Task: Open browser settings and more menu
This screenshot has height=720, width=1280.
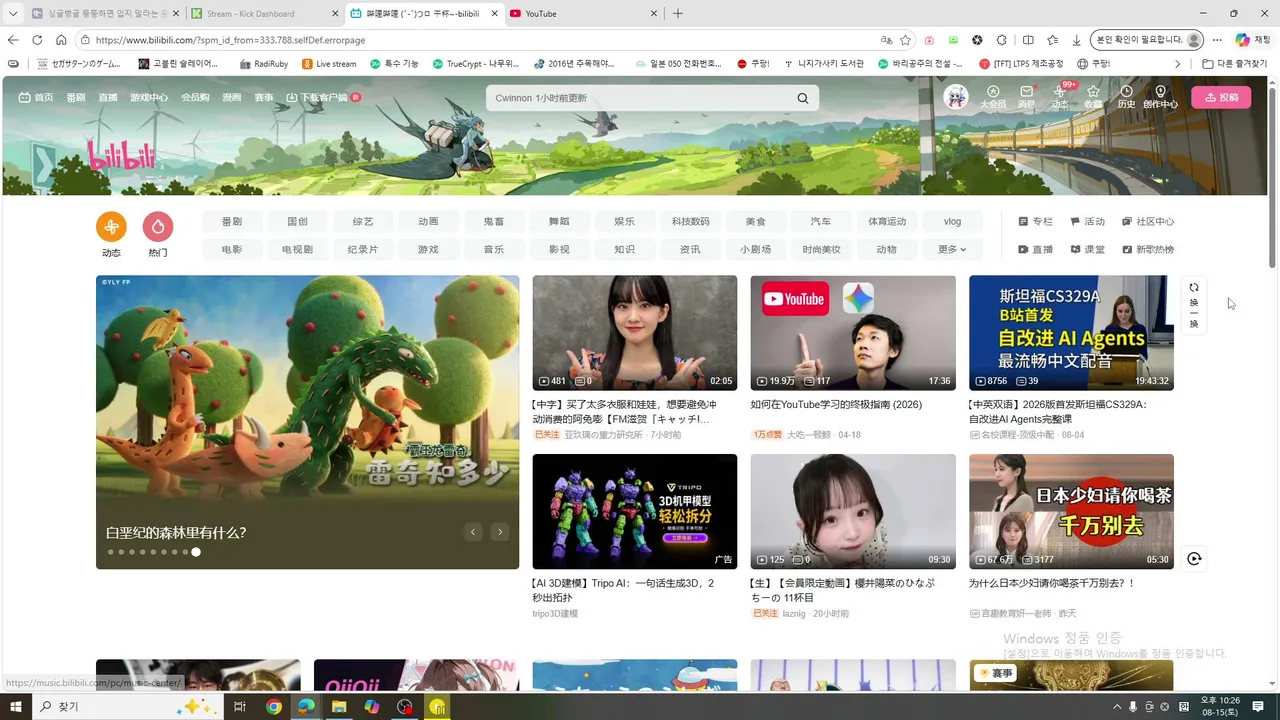Action: coord(1217,40)
